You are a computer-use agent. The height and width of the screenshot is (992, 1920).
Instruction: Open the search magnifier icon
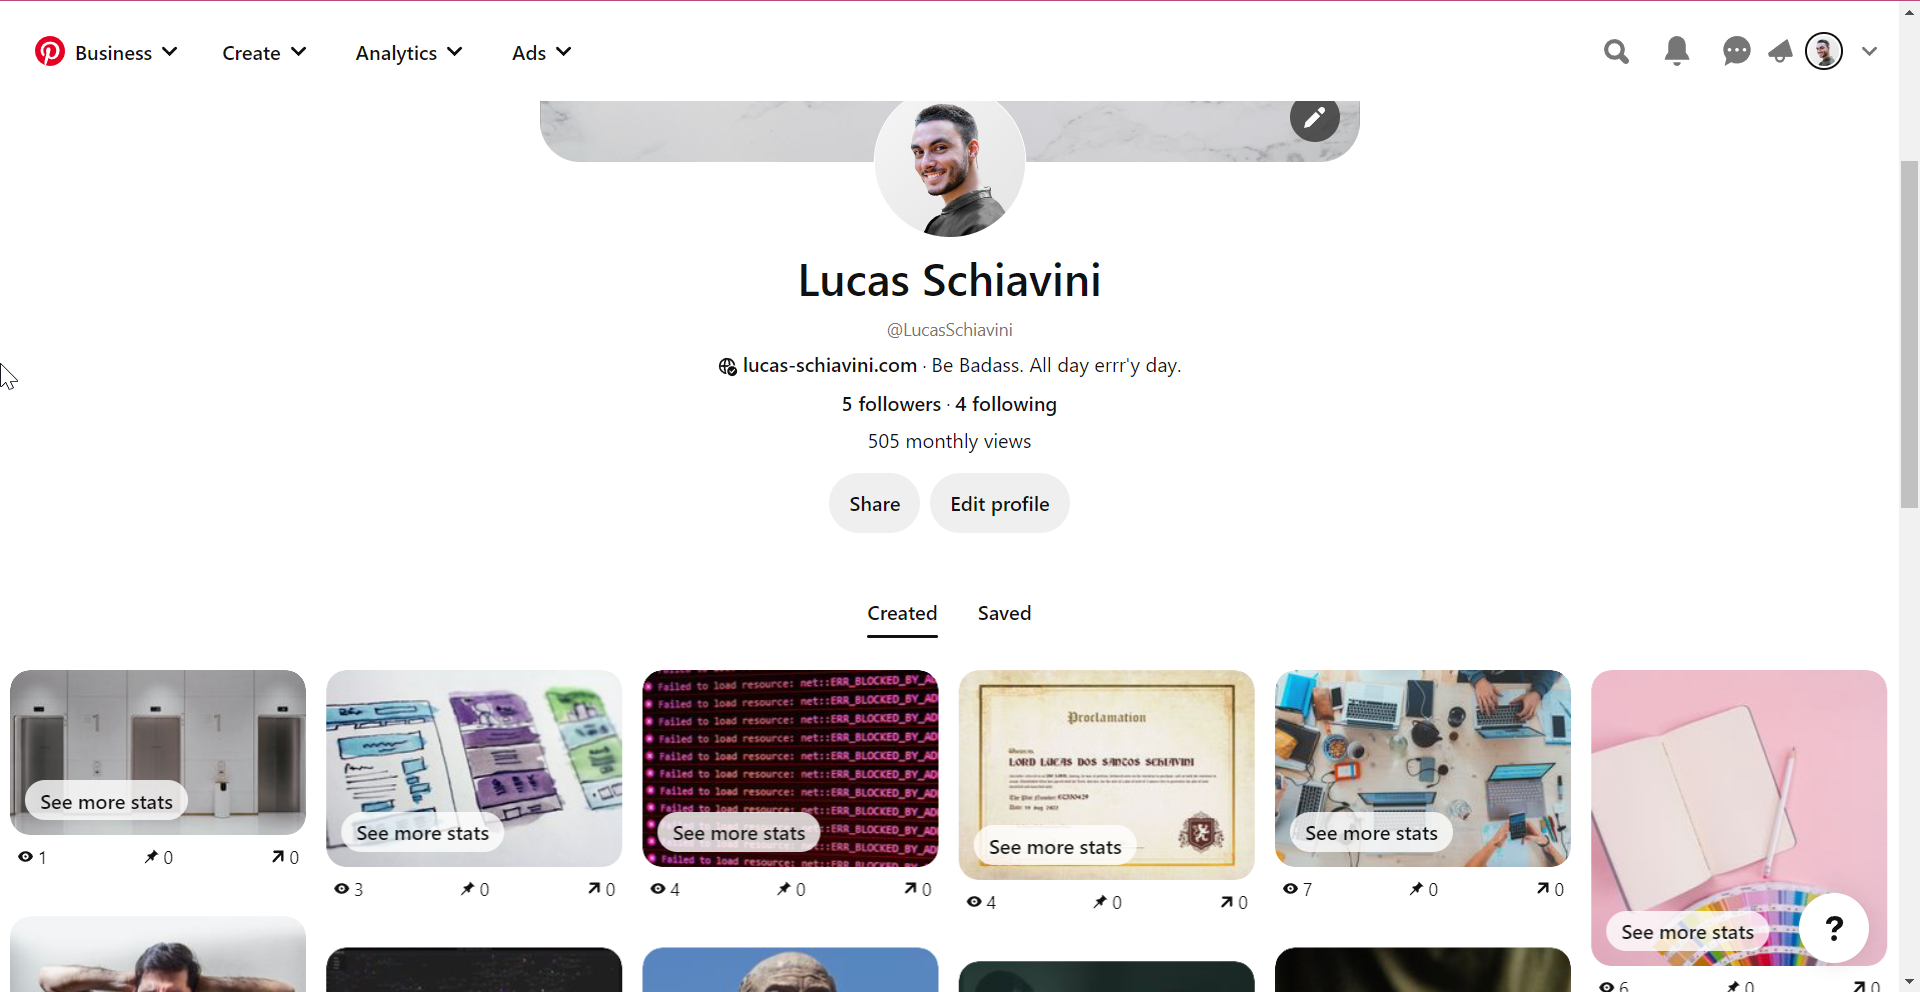click(x=1616, y=52)
